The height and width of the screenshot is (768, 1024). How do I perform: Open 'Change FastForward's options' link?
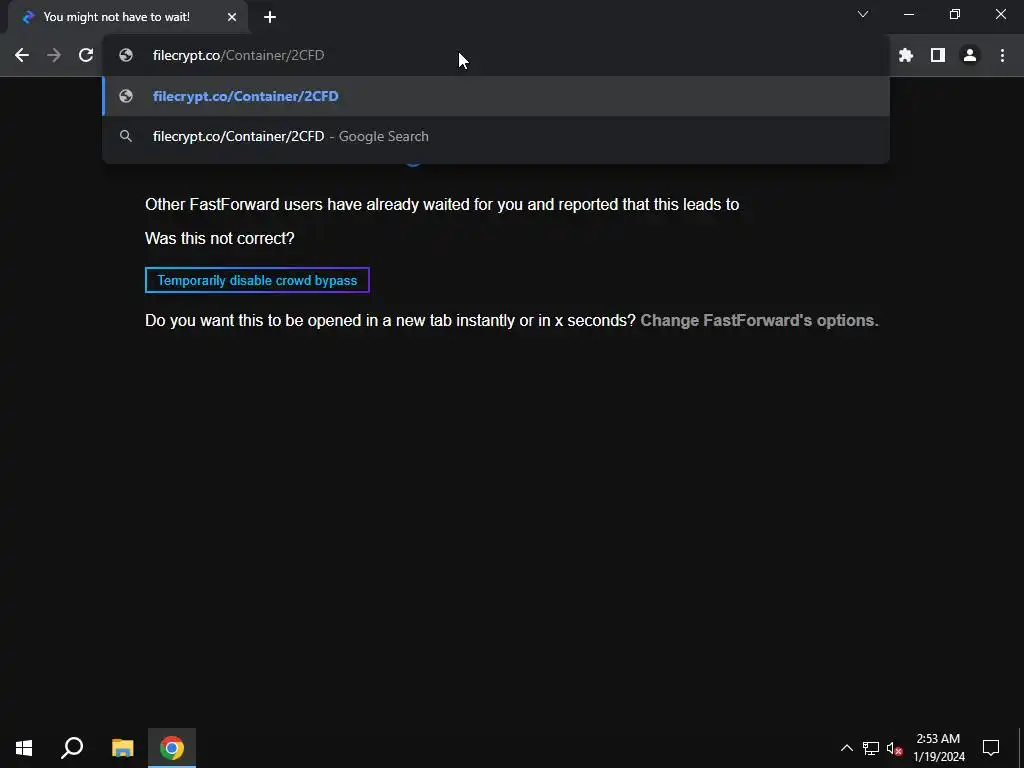pyautogui.click(x=759, y=321)
